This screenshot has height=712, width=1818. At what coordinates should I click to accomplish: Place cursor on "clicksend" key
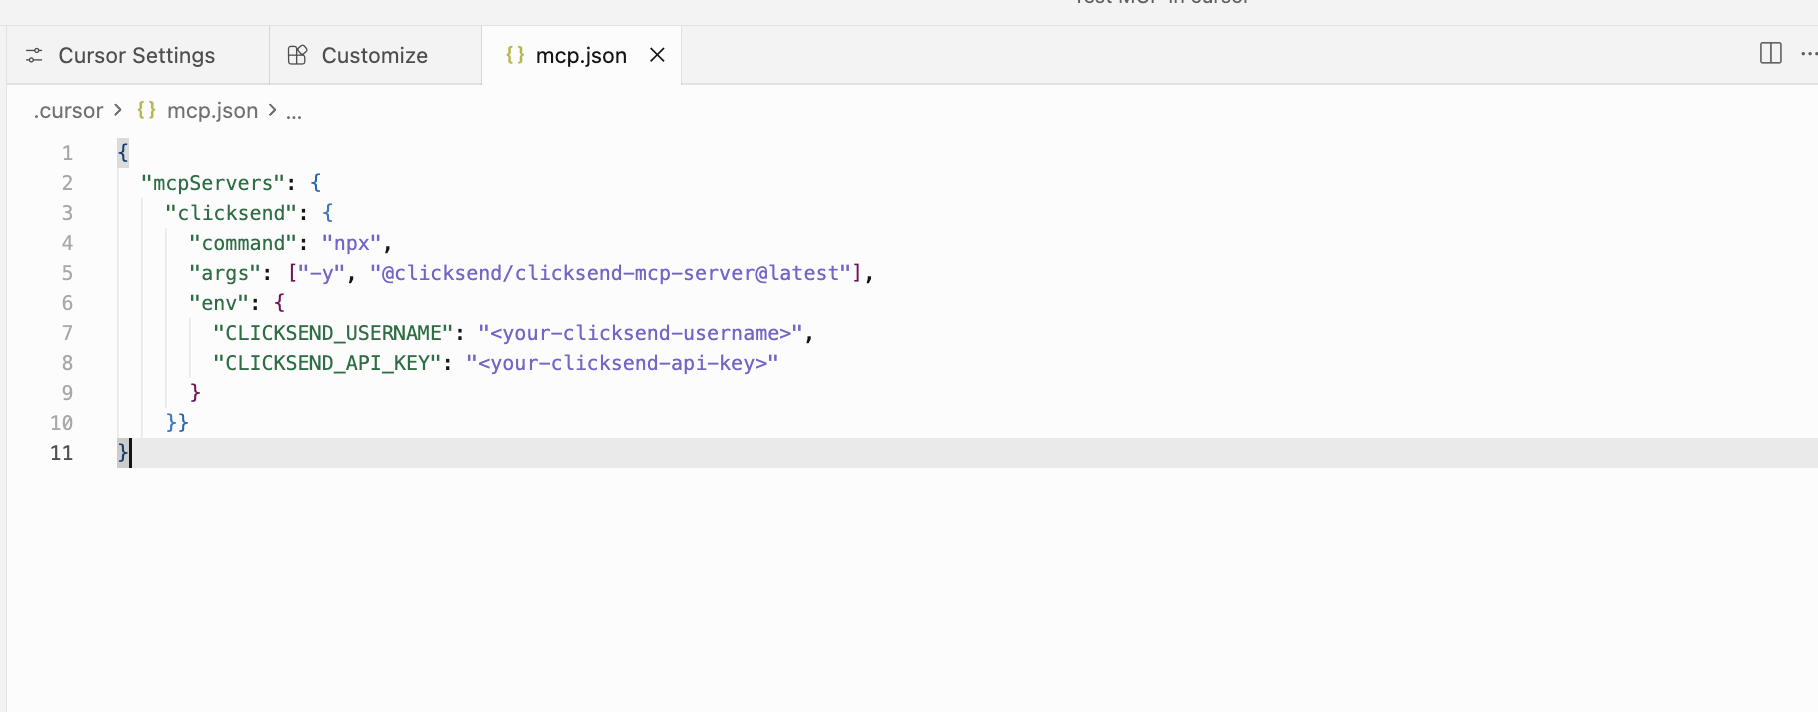pyautogui.click(x=231, y=213)
